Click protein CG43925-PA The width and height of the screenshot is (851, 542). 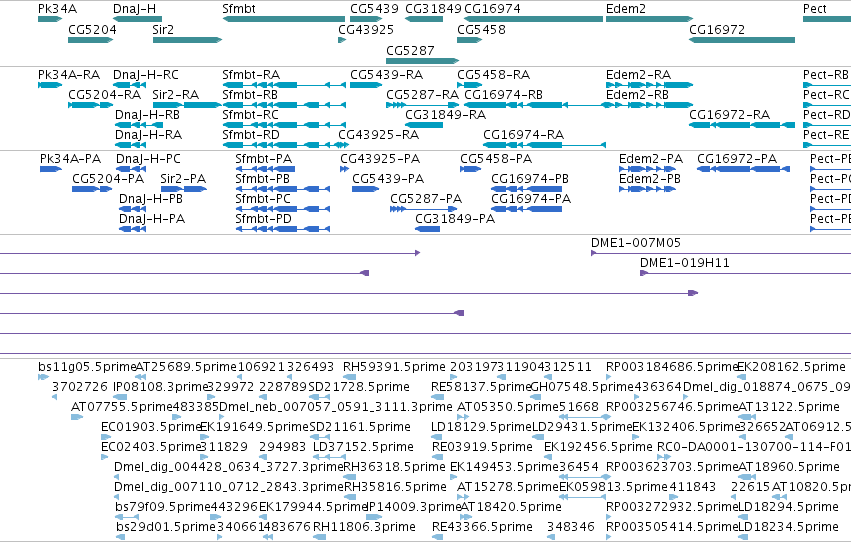coord(344,169)
